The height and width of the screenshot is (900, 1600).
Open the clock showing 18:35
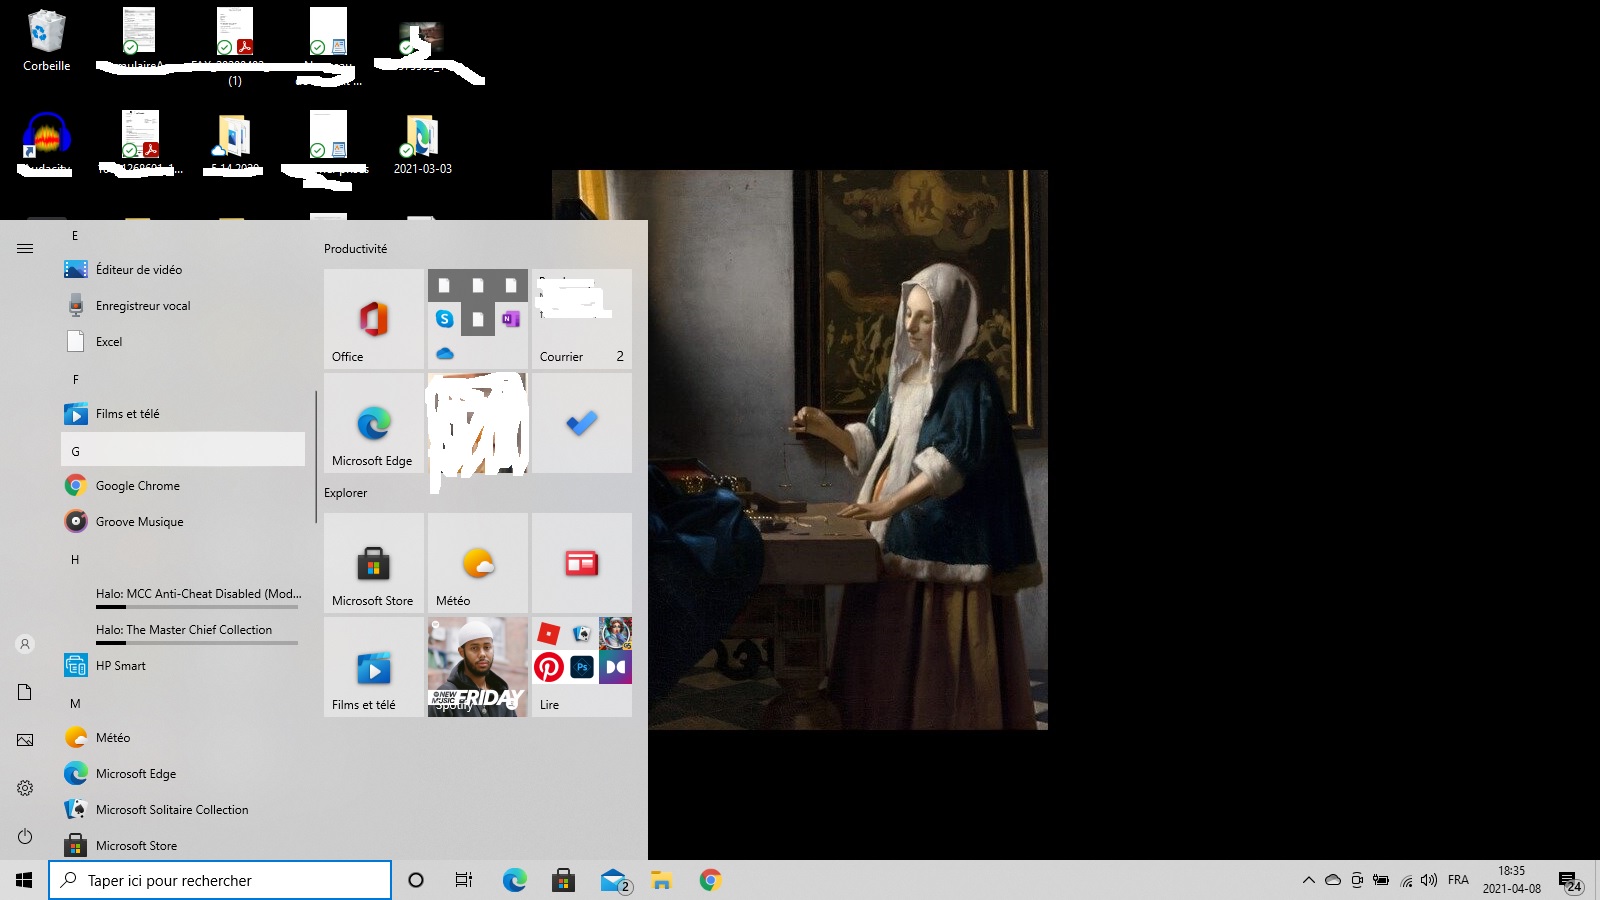tap(1511, 880)
